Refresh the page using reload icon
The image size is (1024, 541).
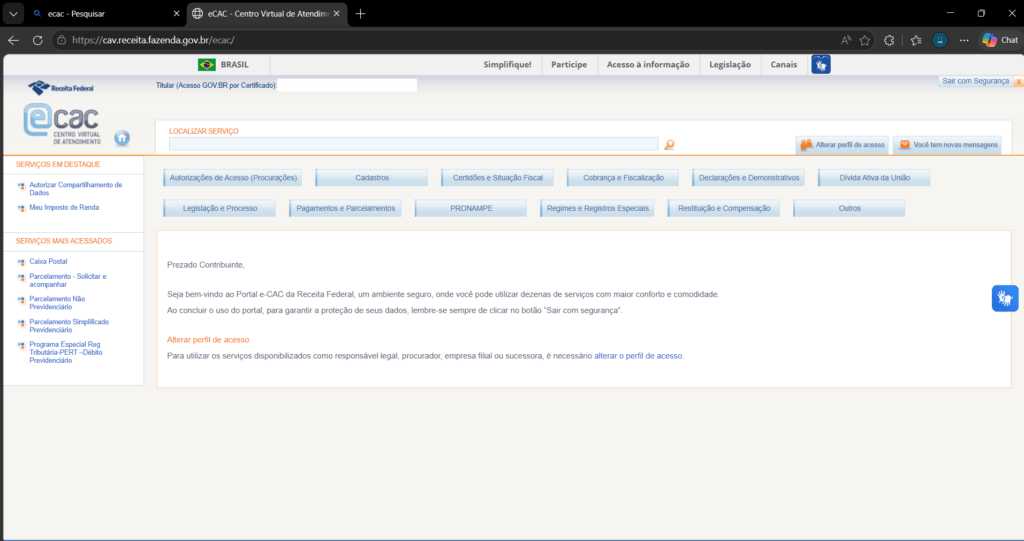pos(37,40)
